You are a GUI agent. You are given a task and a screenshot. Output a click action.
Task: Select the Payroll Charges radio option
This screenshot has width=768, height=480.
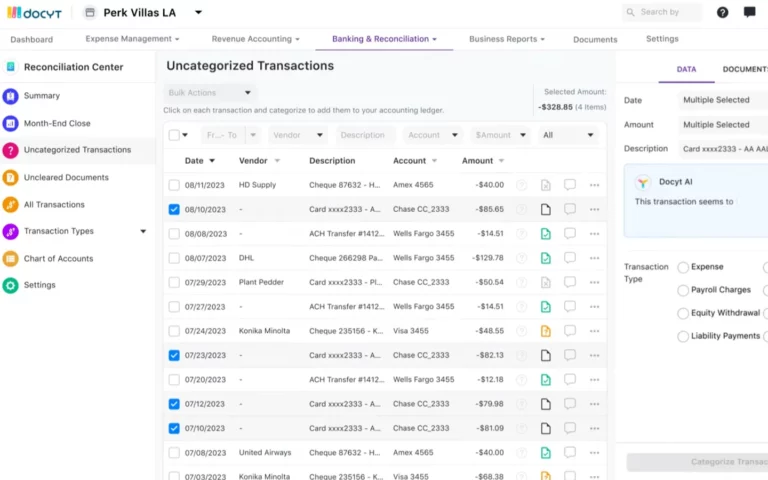pos(683,290)
